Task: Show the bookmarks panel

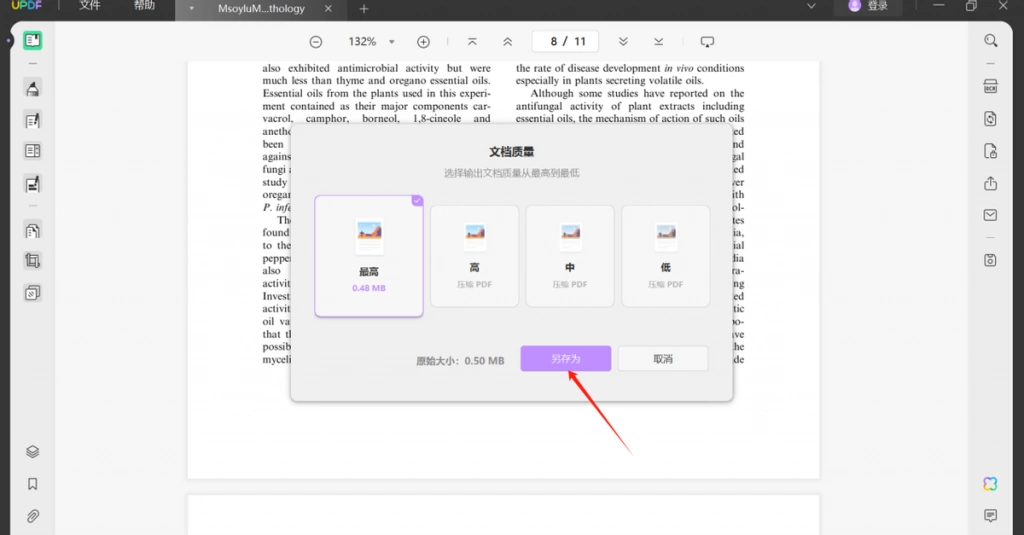Action: pos(33,484)
